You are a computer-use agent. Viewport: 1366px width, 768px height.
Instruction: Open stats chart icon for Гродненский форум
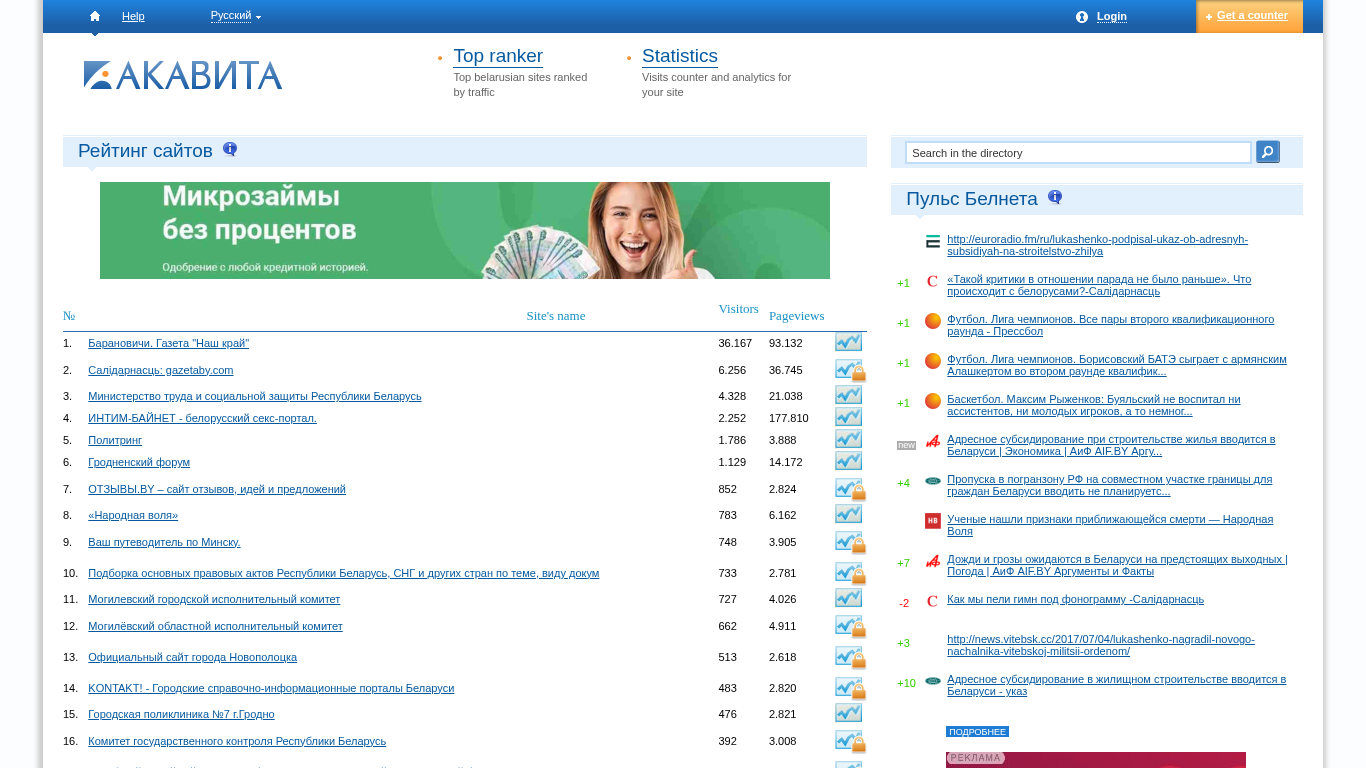[848, 461]
